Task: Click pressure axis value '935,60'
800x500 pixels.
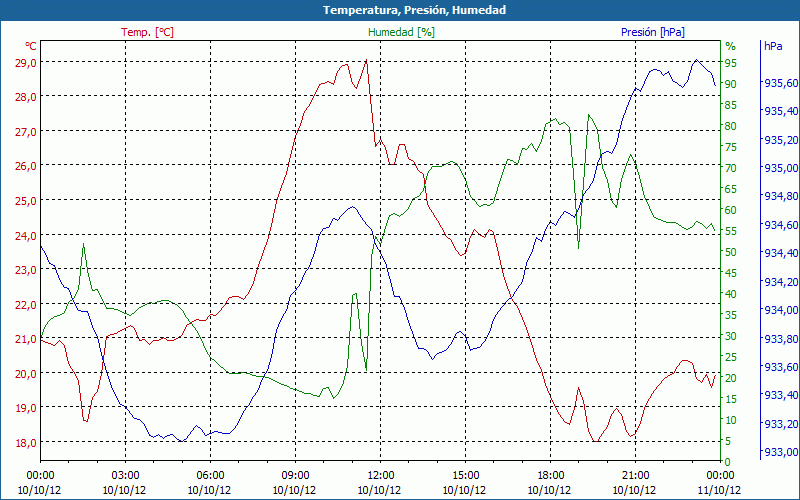Action: pos(782,83)
